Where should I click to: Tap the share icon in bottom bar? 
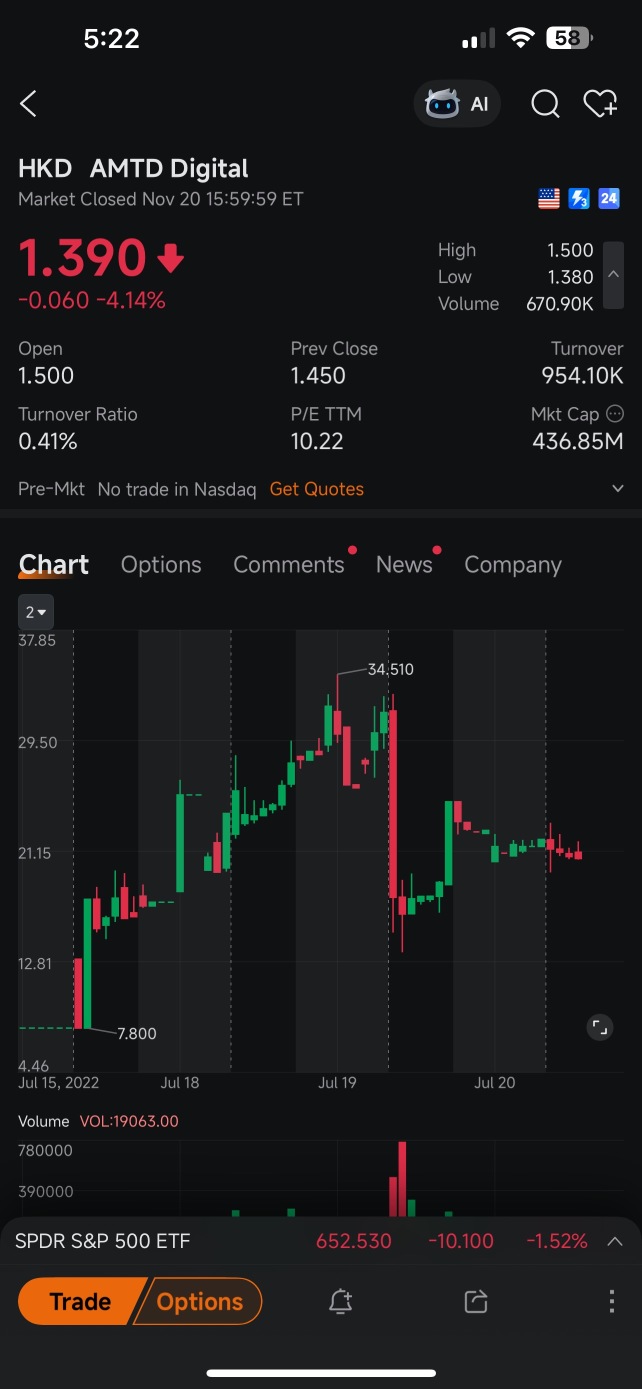click(476, 1301)
